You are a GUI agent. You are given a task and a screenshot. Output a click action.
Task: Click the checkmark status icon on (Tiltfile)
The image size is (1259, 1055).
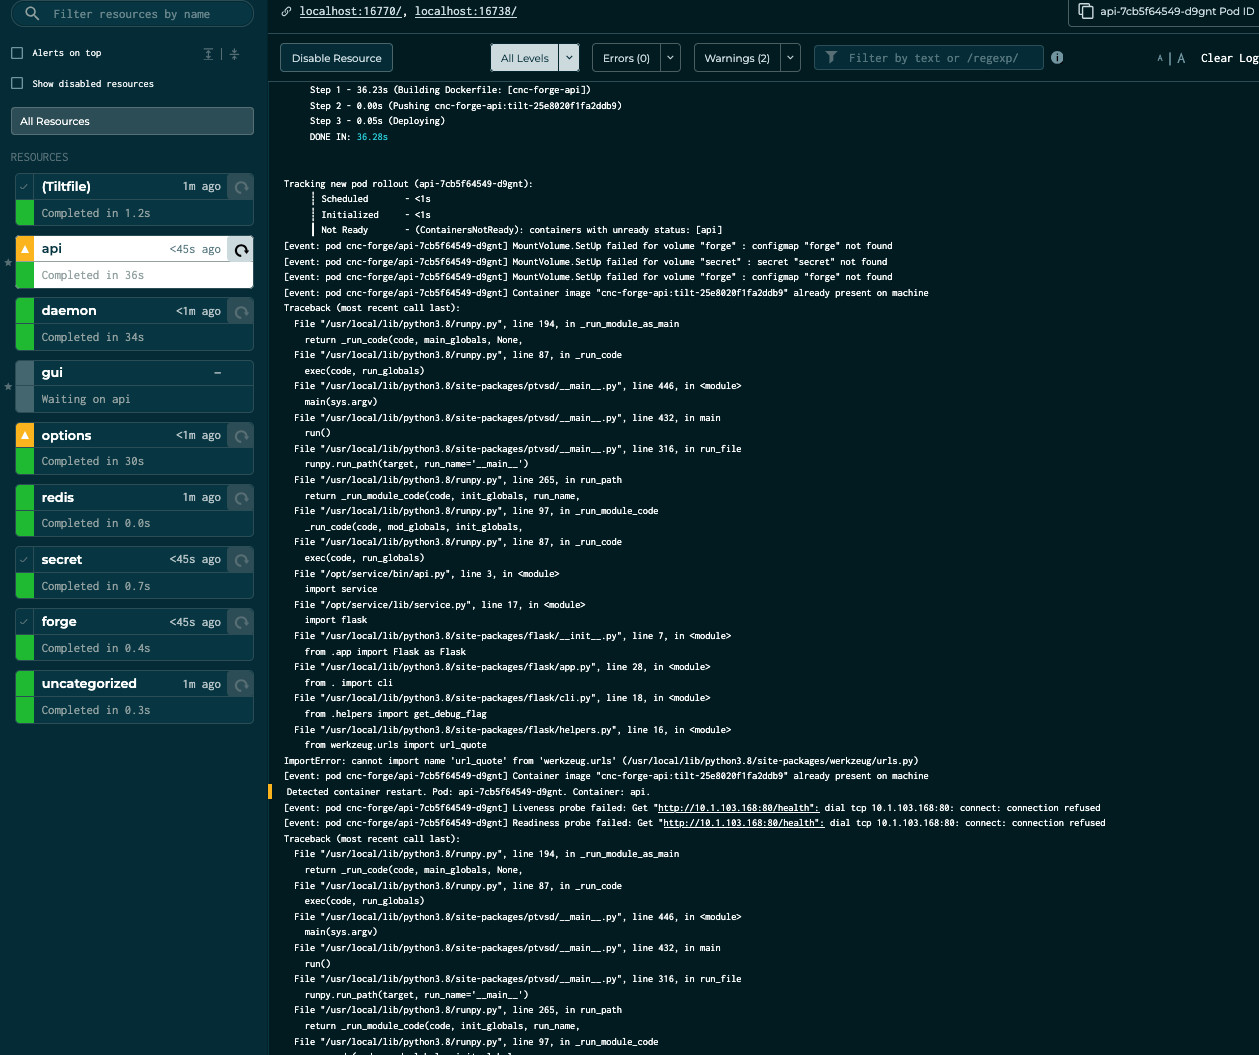click(x=25, y=187)
